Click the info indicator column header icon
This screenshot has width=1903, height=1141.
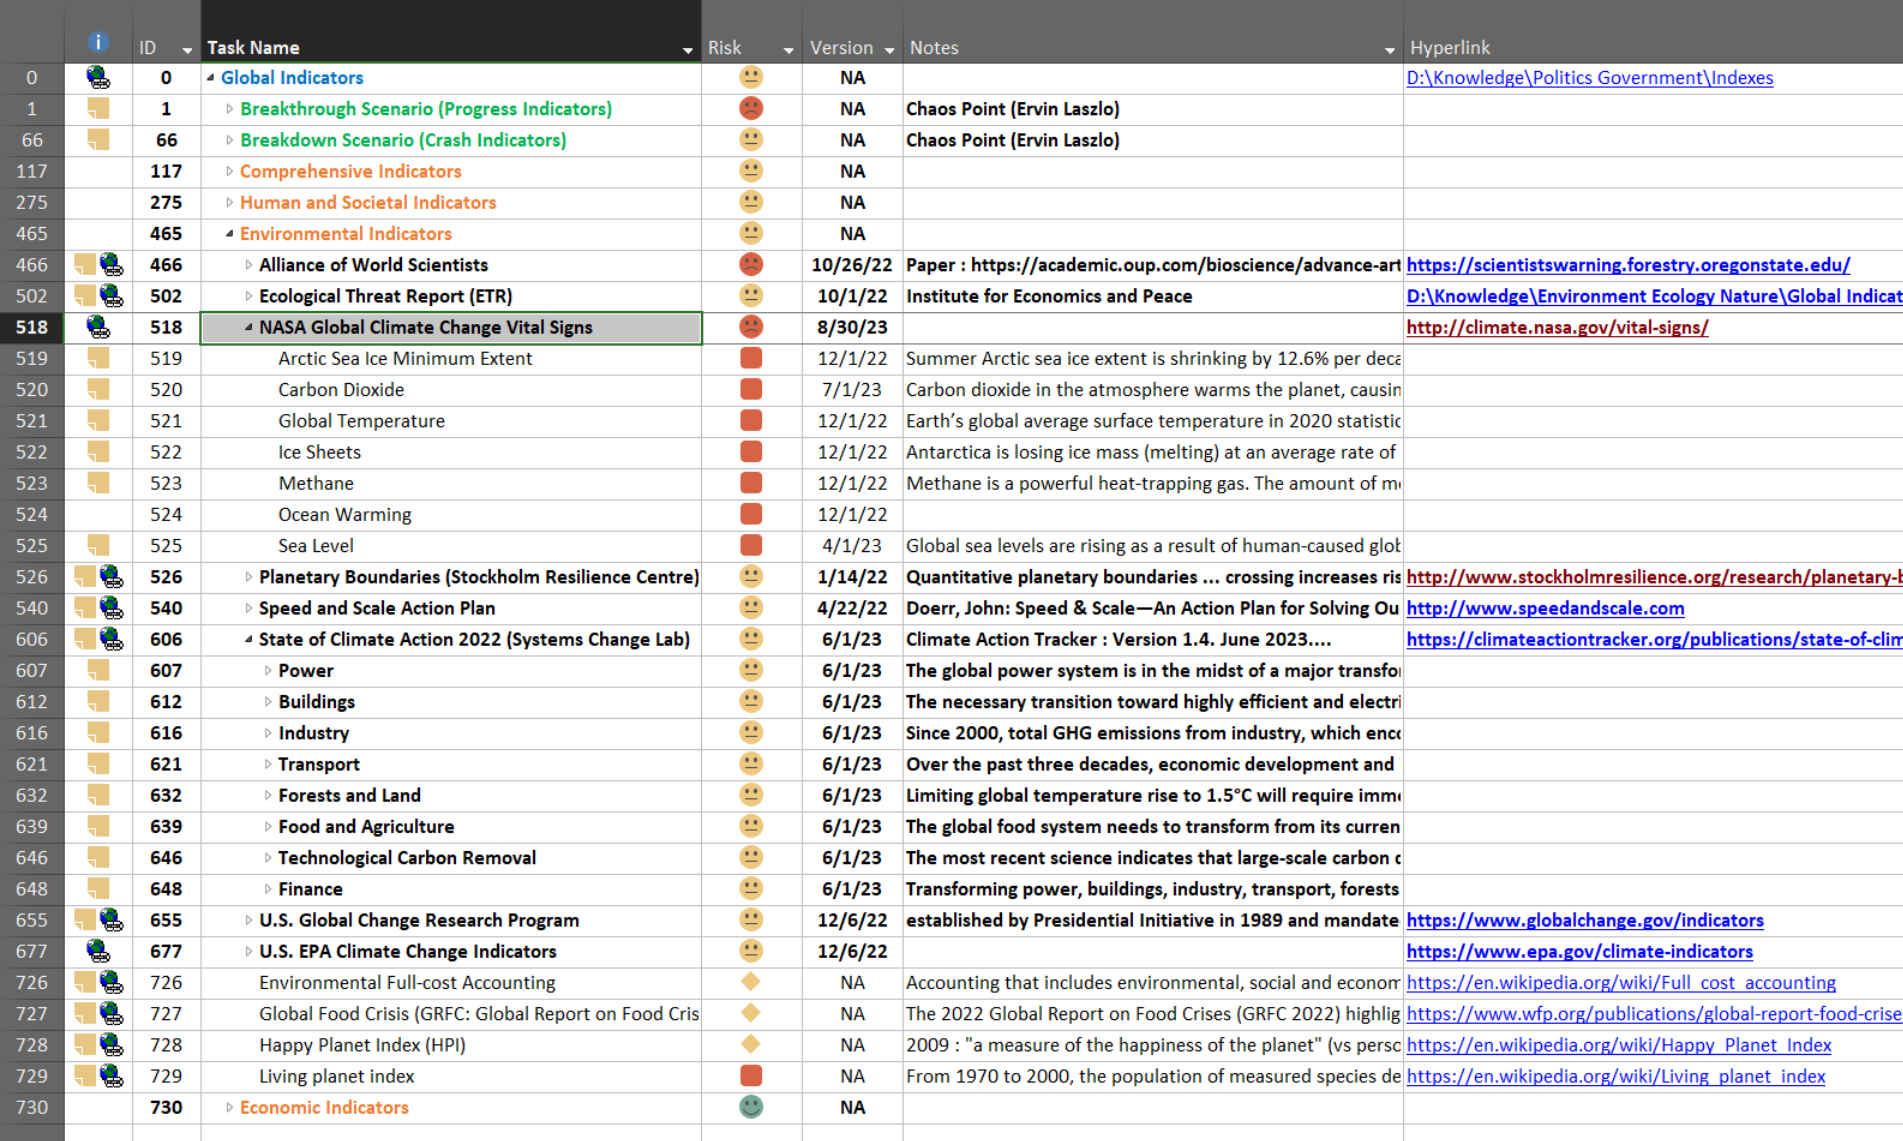[97, 42]
